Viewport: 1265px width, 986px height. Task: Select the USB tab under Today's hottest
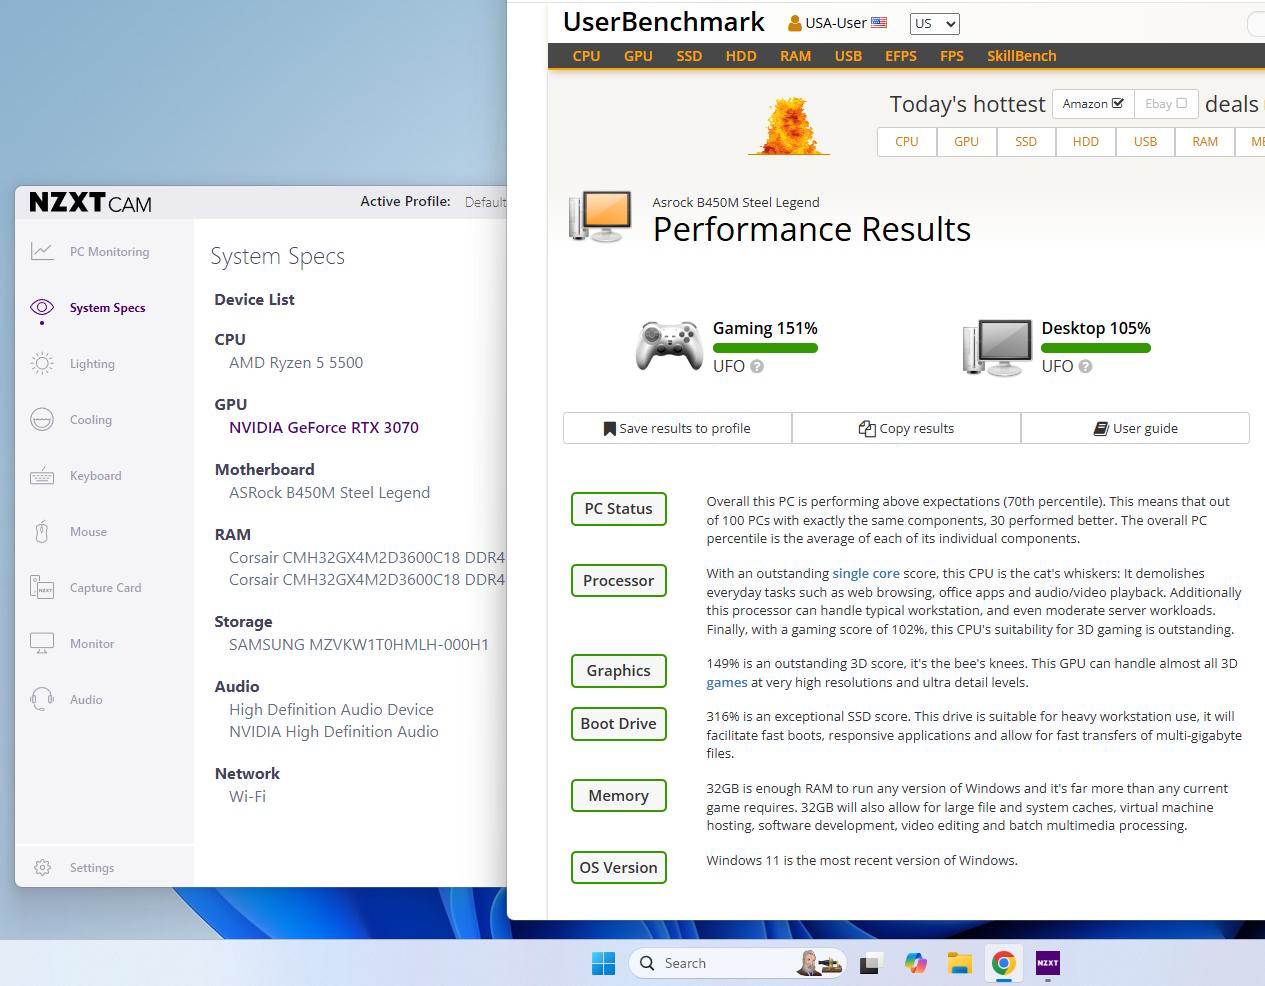click(x=1145, y=142)
